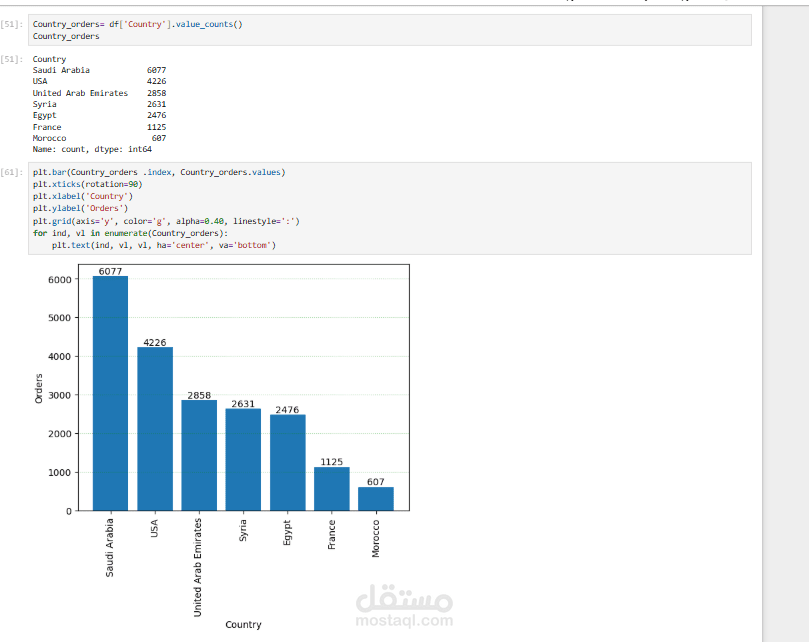Click the "Country" x-axis label
This screenshot has width=809, height=642.
point(243,624)
